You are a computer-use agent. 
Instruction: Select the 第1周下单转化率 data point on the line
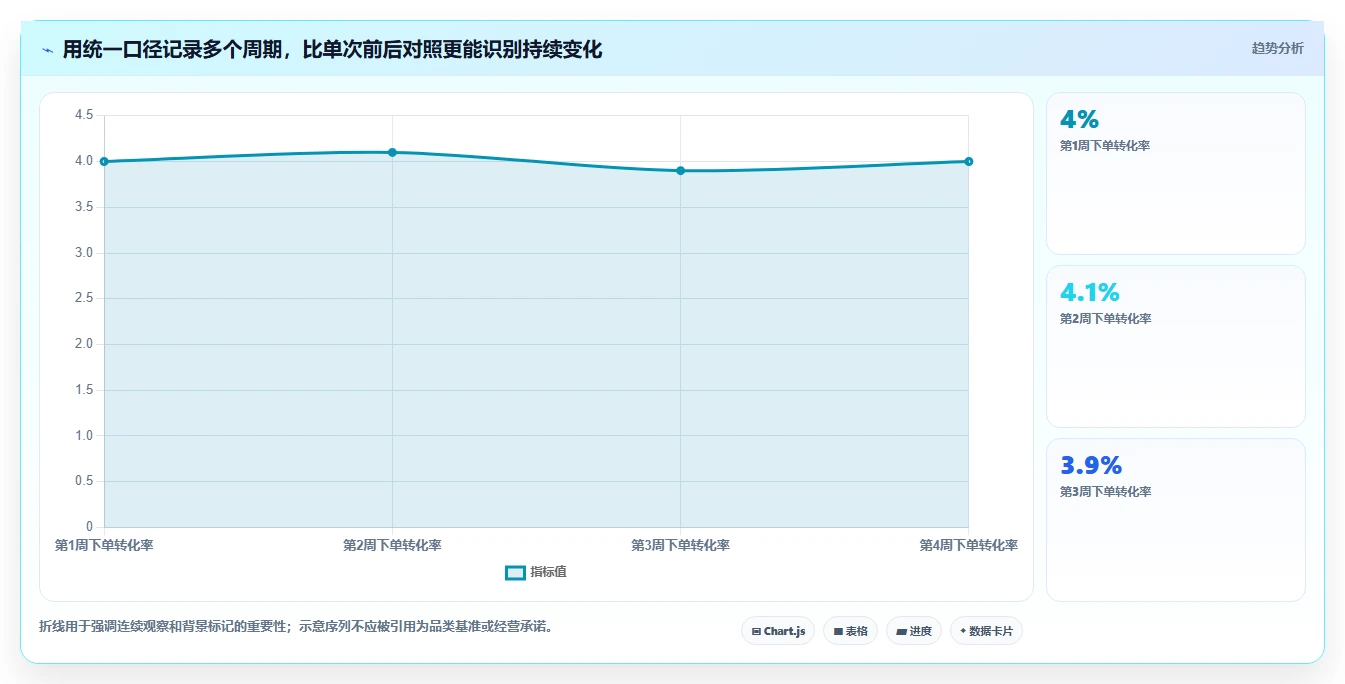tap(104, 161)
